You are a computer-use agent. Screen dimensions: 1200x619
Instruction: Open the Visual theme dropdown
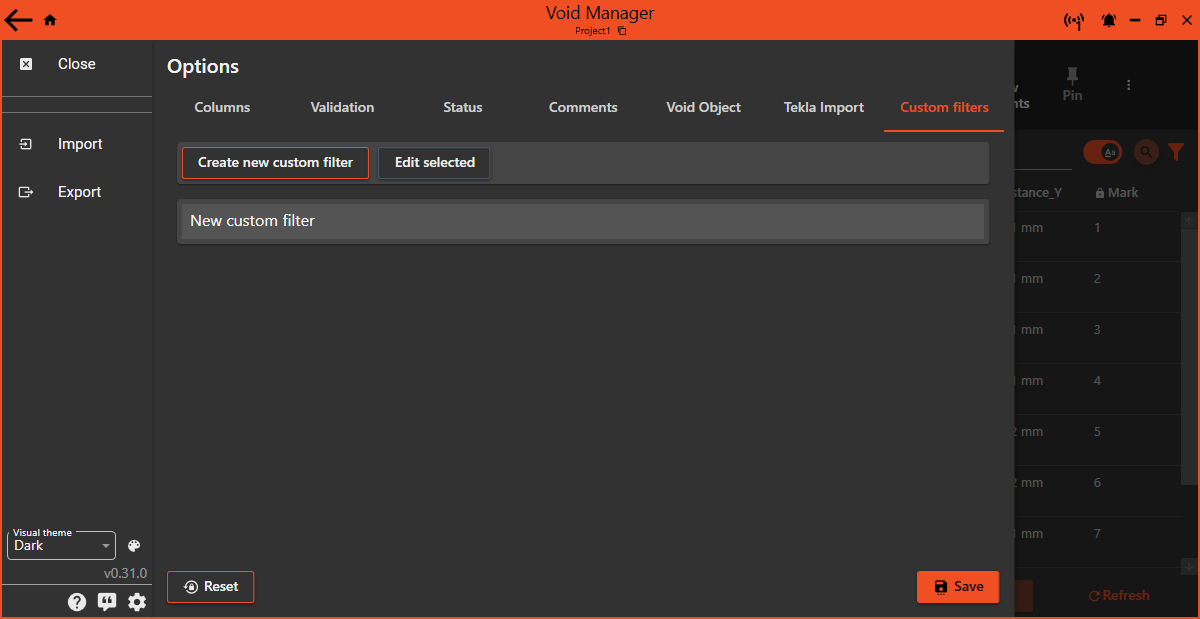61,545
